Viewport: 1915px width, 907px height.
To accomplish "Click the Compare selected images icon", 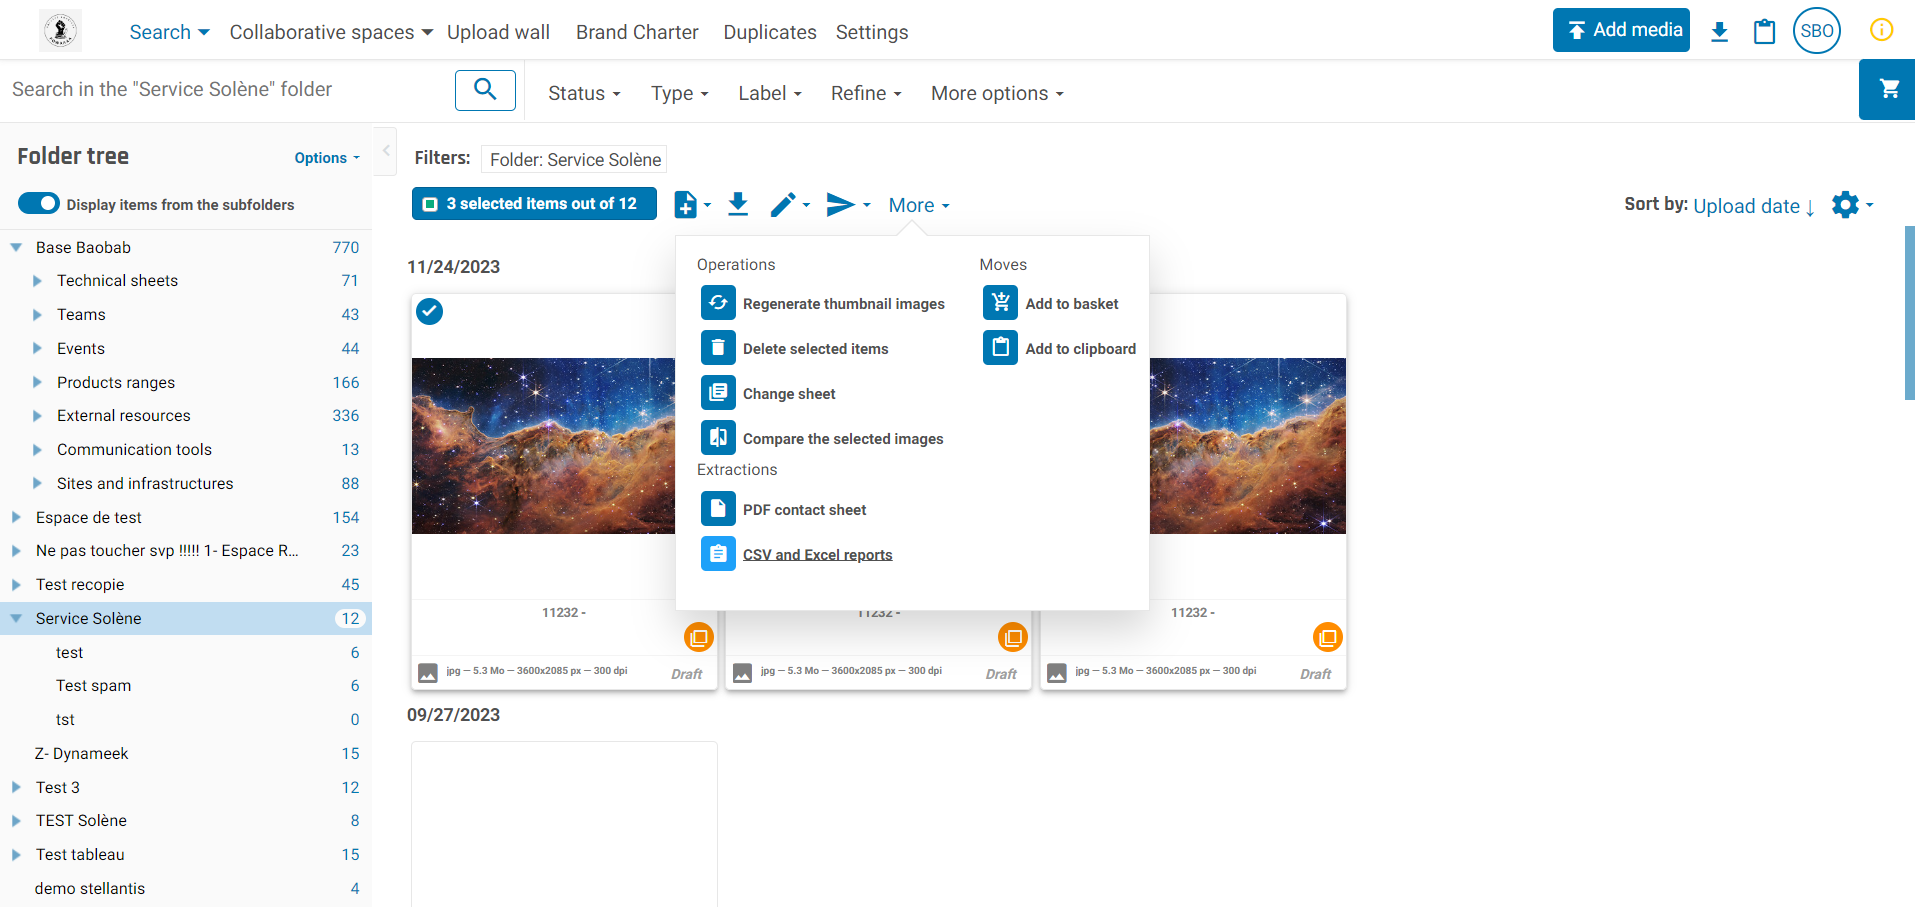I will click(718, 438).
